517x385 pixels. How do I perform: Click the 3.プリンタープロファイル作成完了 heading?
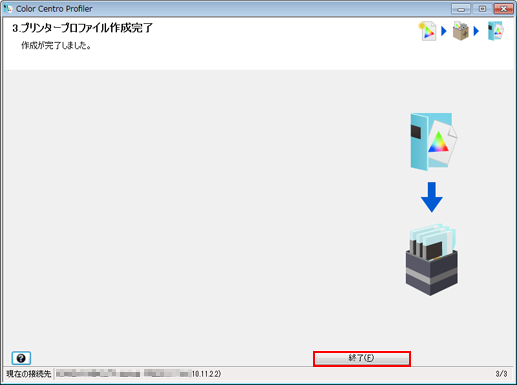click(83, 28)
